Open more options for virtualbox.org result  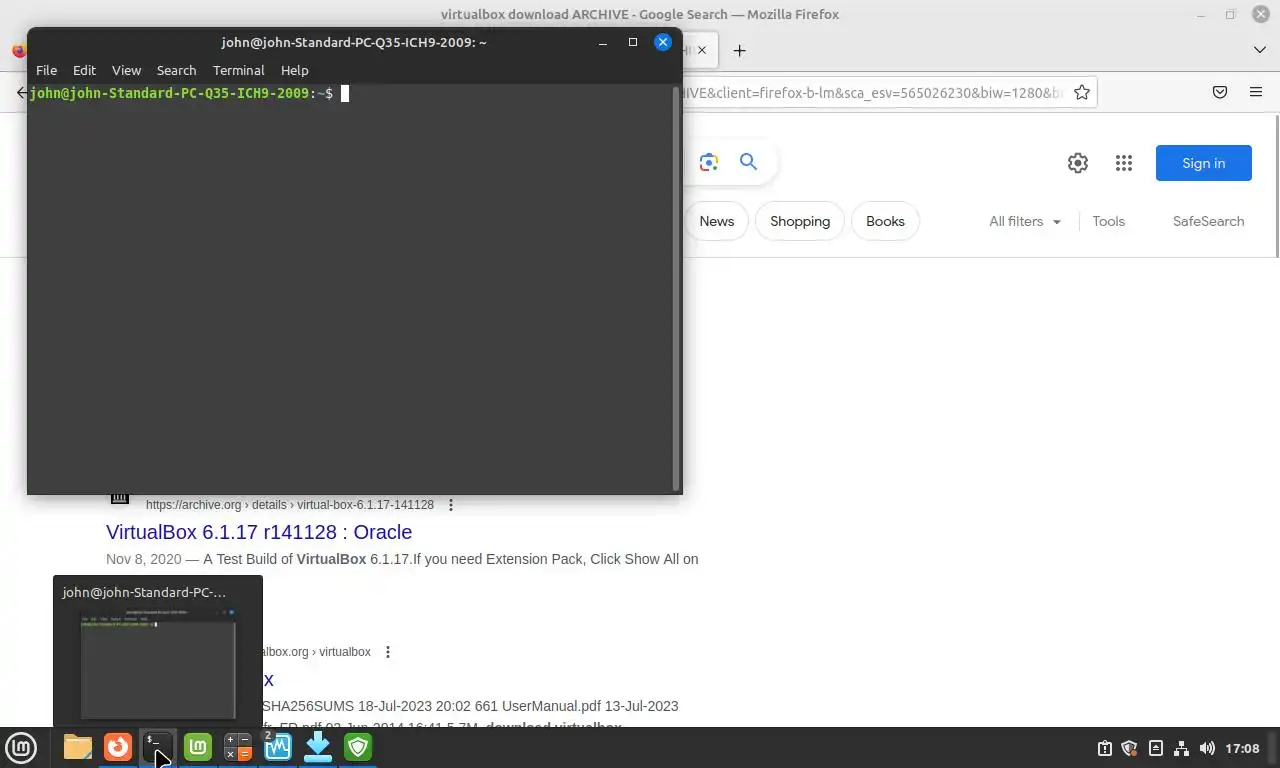click(x=388, y=652)
